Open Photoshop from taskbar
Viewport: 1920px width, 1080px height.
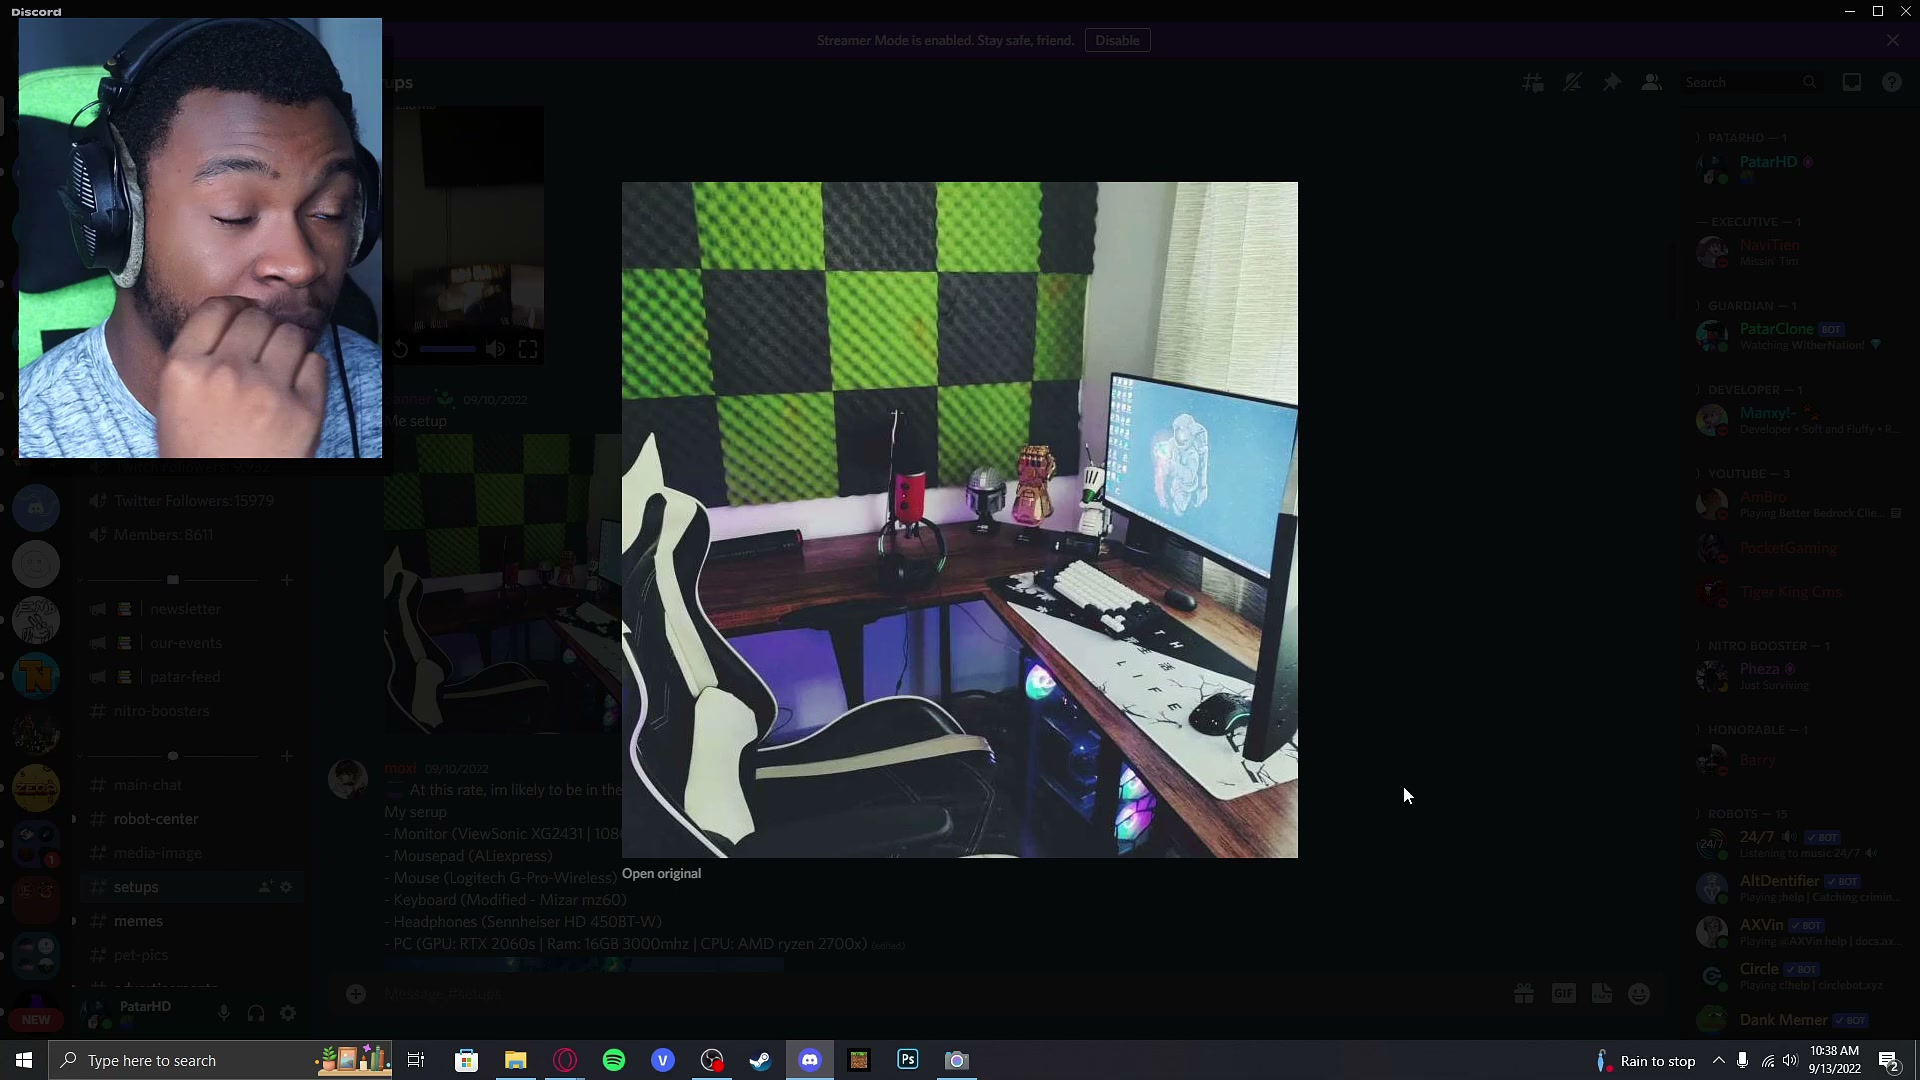pos(908,1060)
